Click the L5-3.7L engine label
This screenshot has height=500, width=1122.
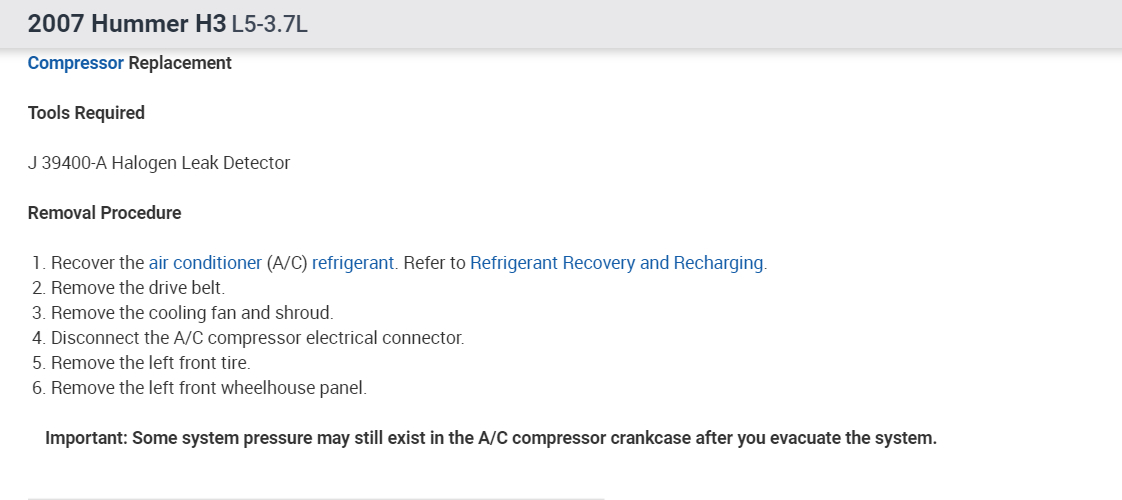pos(269,24)
